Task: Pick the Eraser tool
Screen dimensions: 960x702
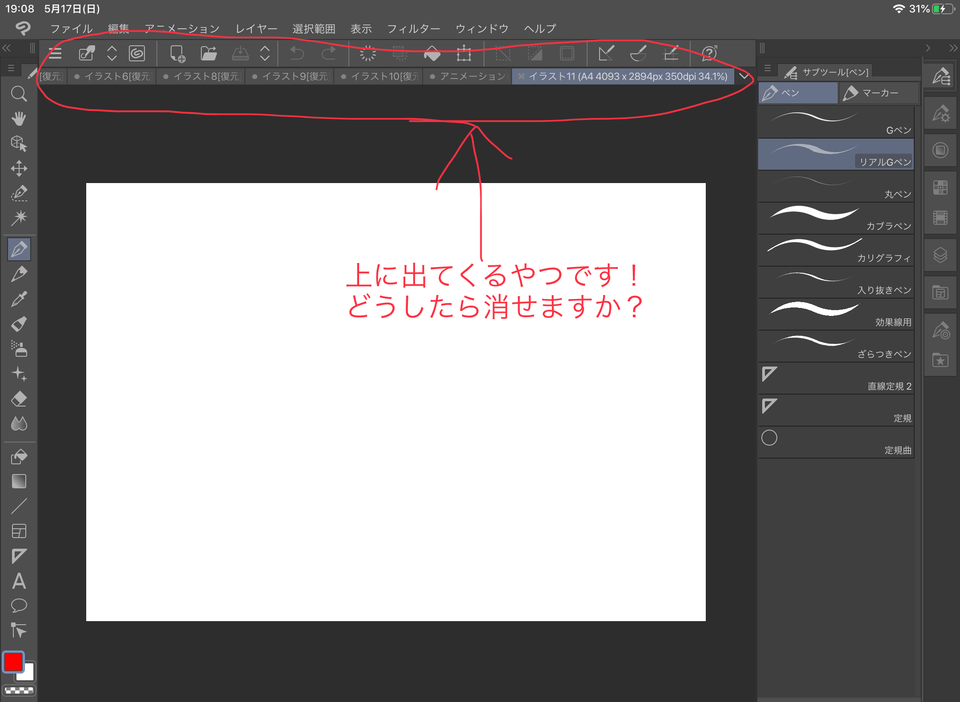Action: click(x=18, y=399)
